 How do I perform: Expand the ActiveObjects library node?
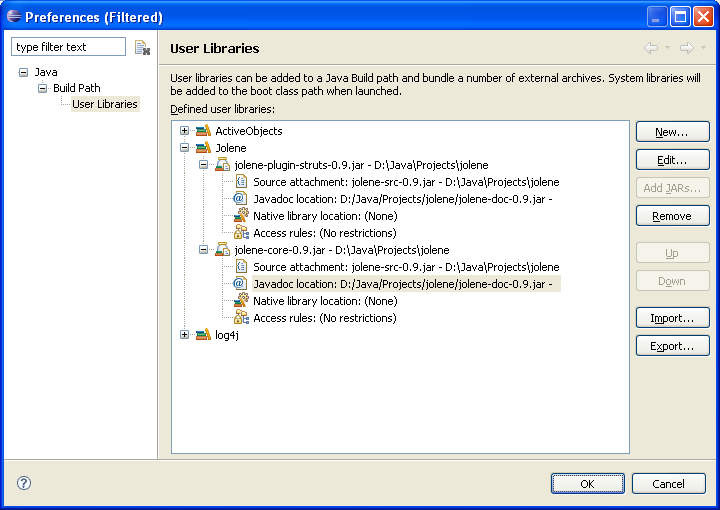(184, 131)
